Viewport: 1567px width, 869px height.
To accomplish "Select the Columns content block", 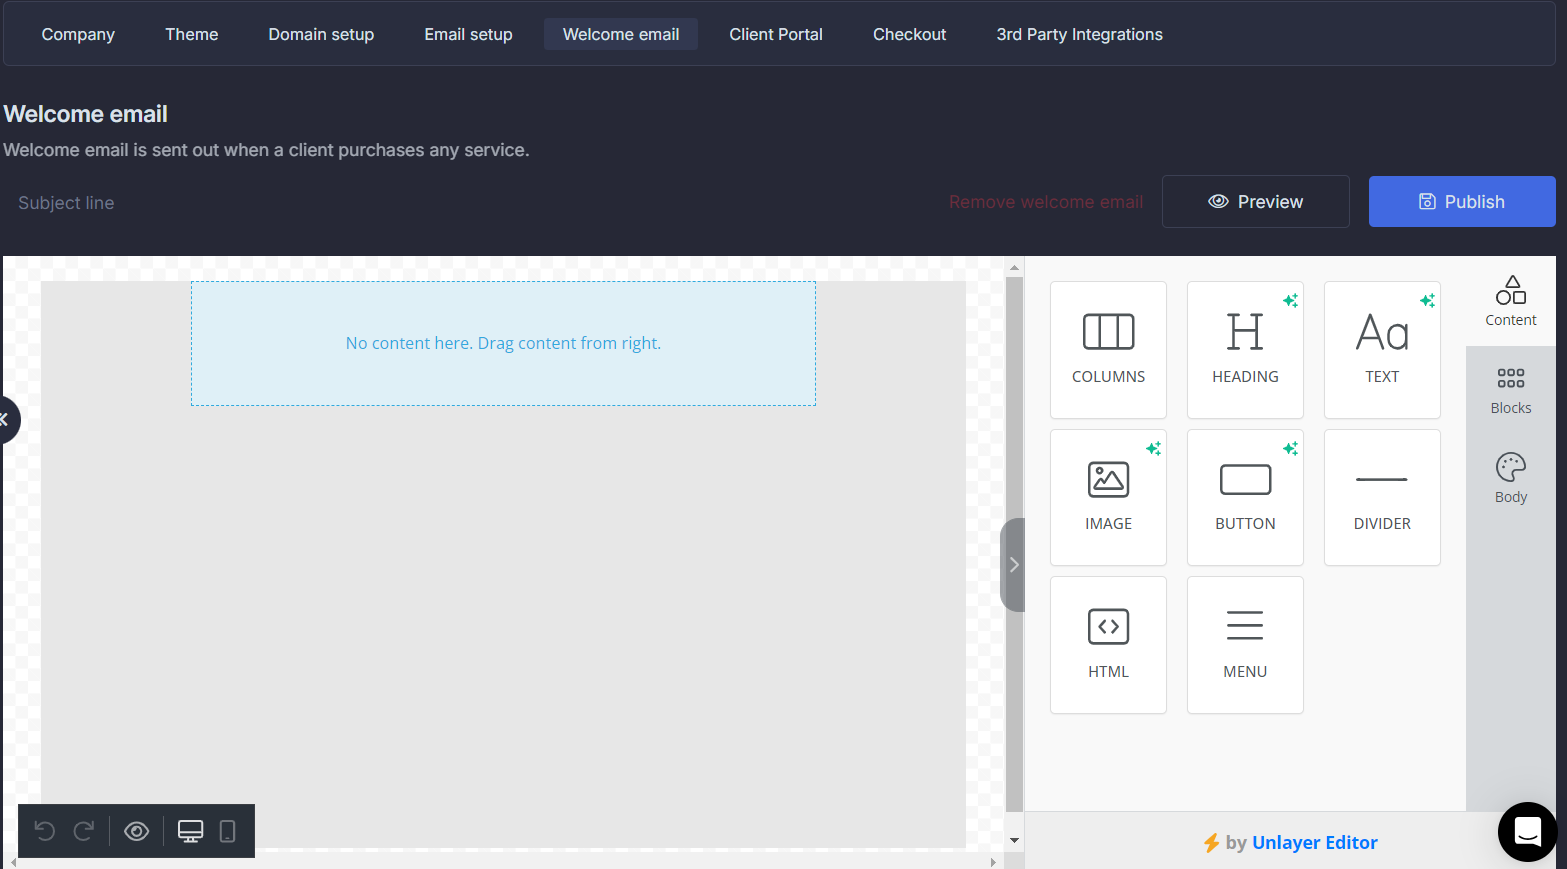I will pos(1108,350).
